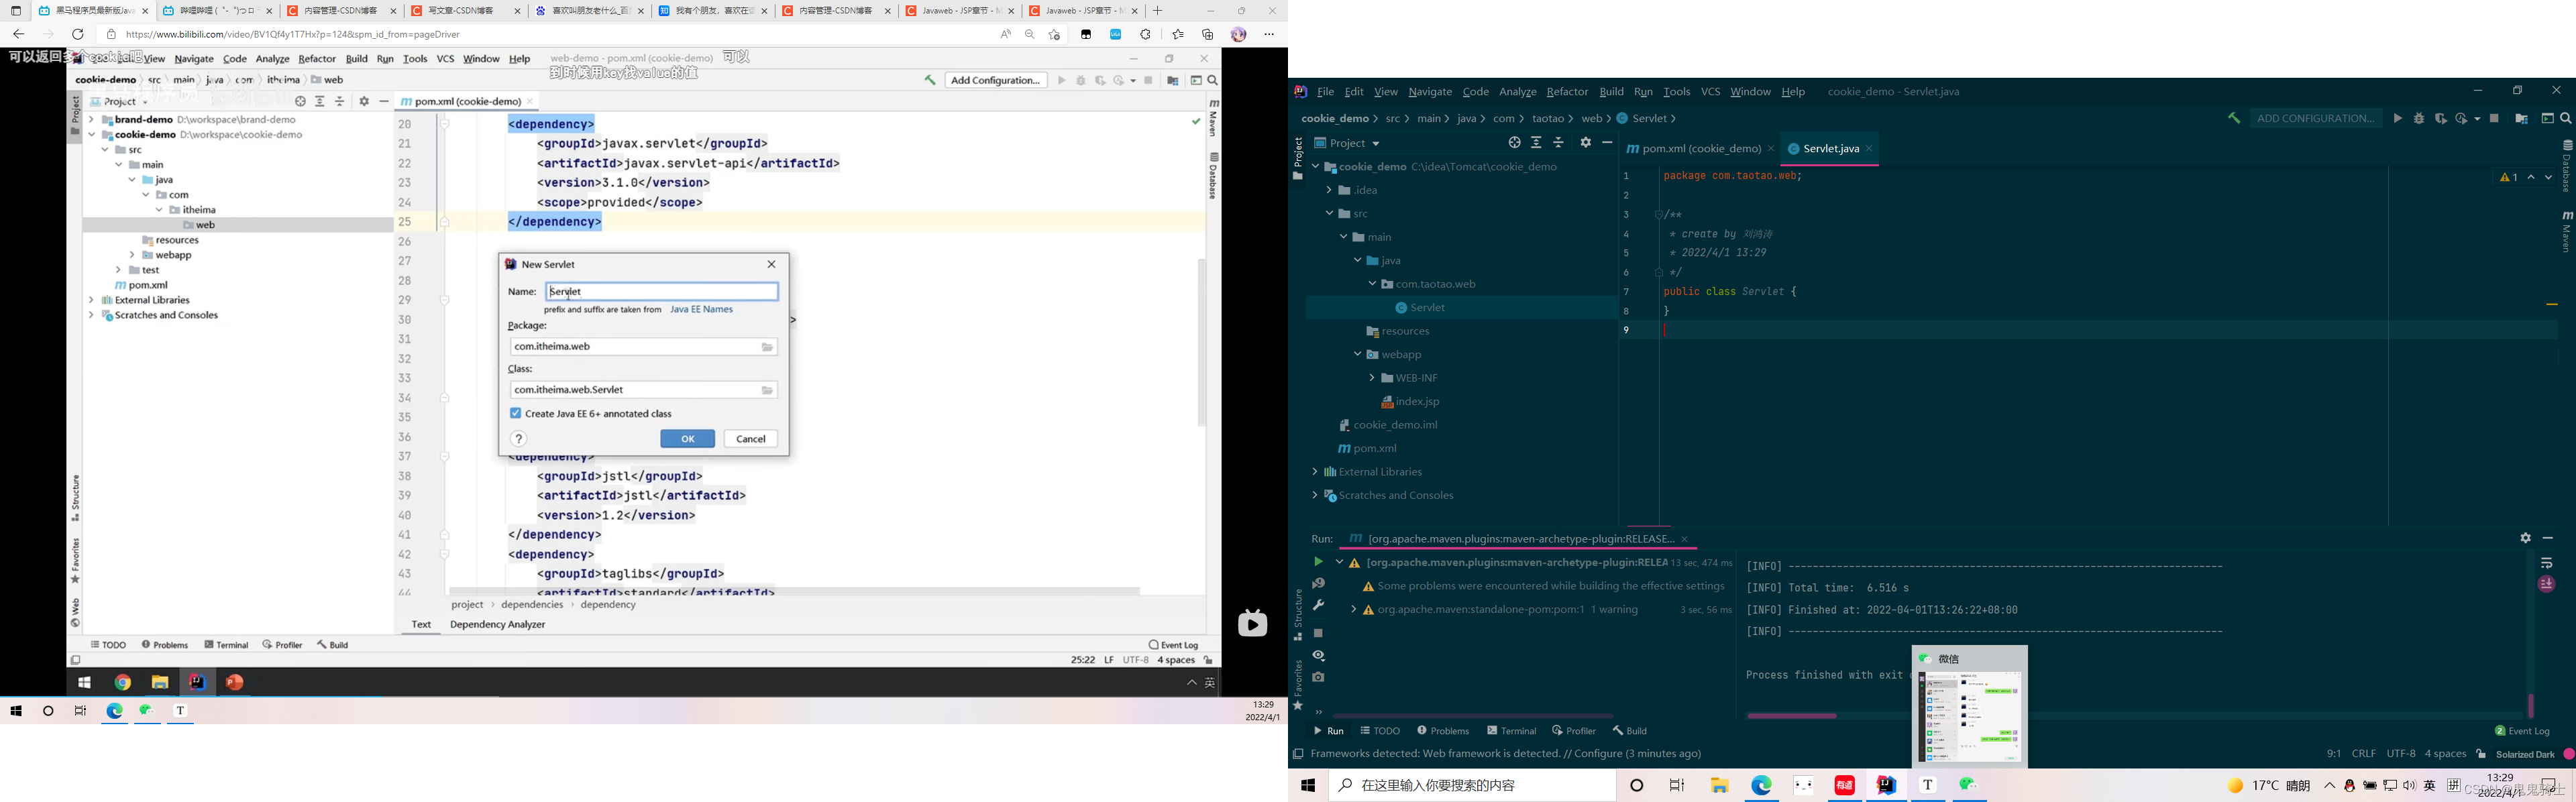Click Cancel in New Servlet dialog

tap(751, 439)
